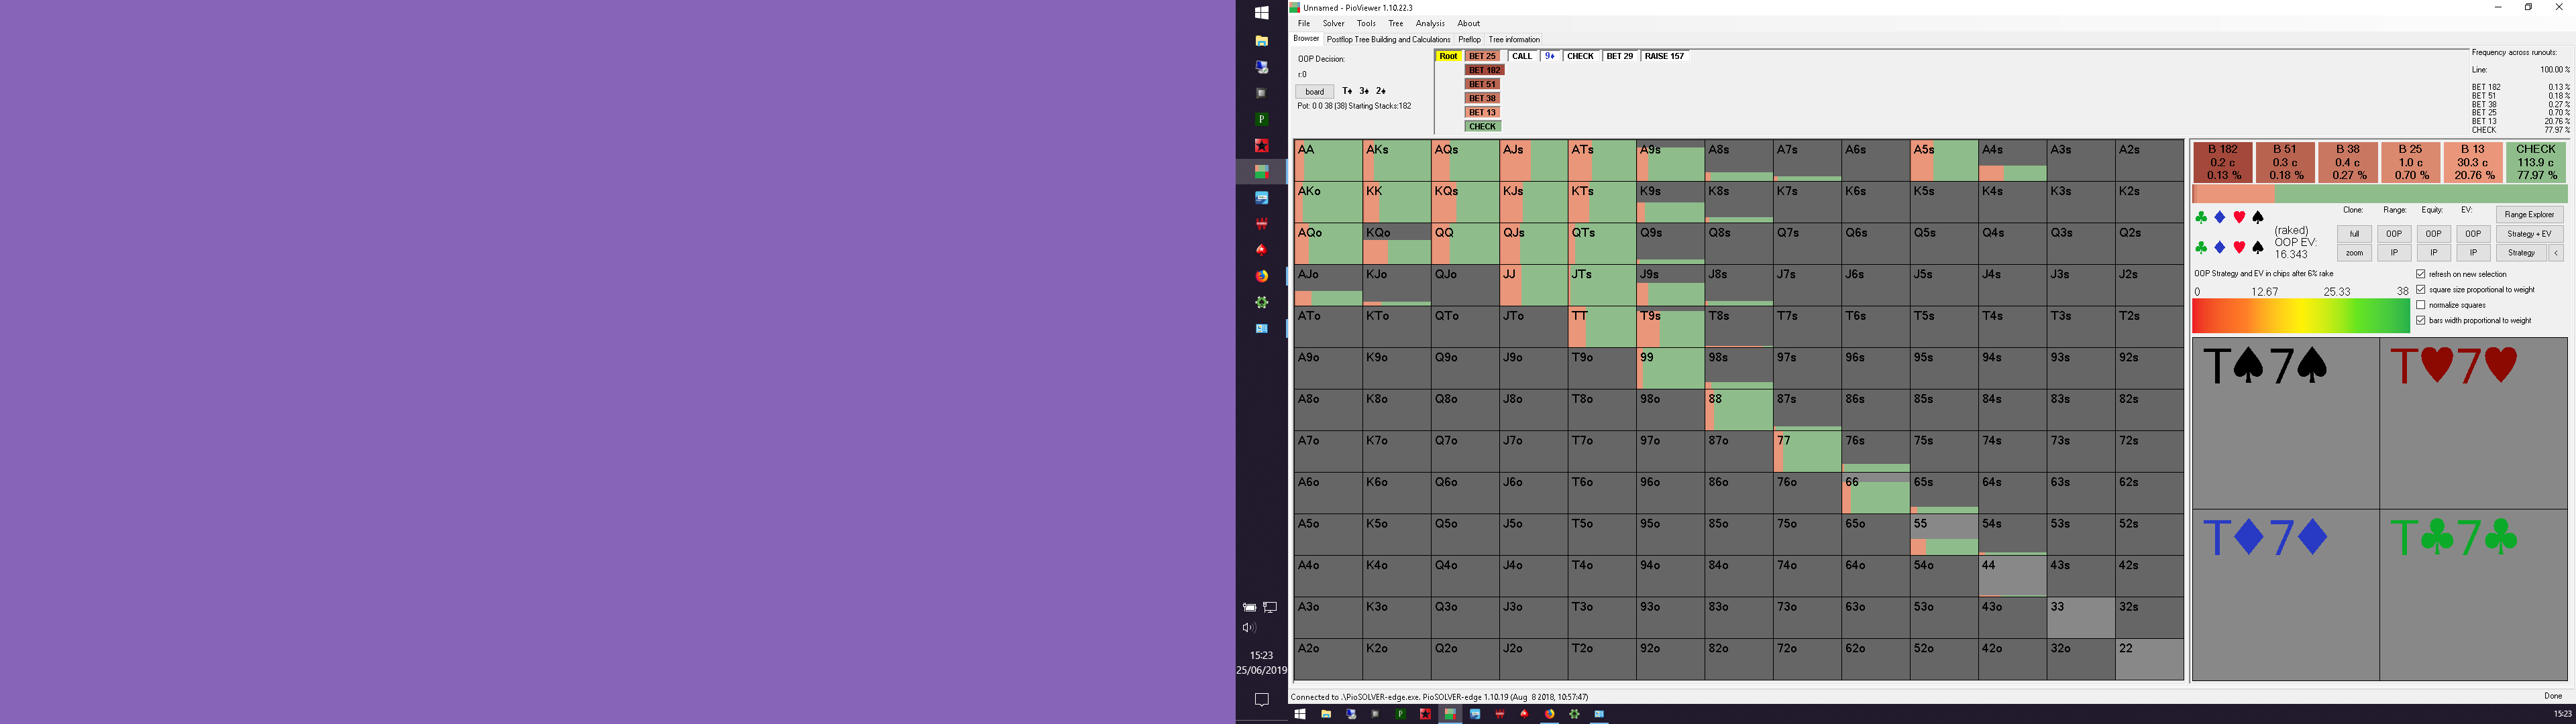Image resolution: width=2576 pixels, height=724 pixels.
Task: Select the green CHECK node under Root
Action: click(1482, 126)
